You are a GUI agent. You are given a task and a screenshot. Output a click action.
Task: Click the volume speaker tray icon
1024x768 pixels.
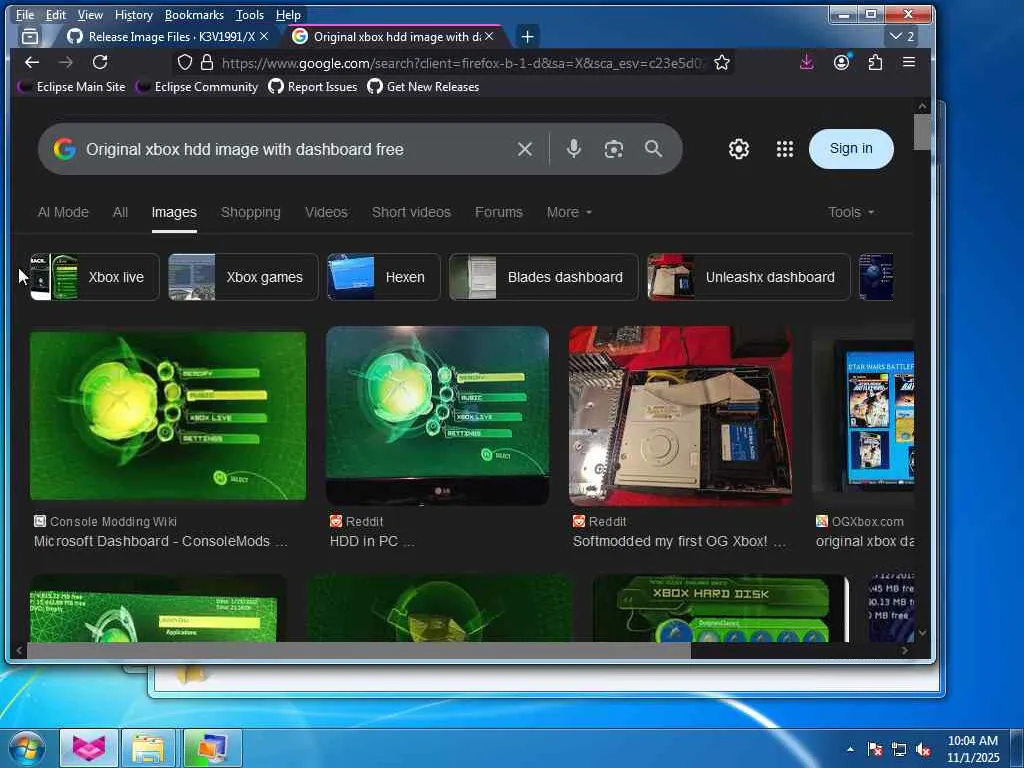[x=923, y=749]
